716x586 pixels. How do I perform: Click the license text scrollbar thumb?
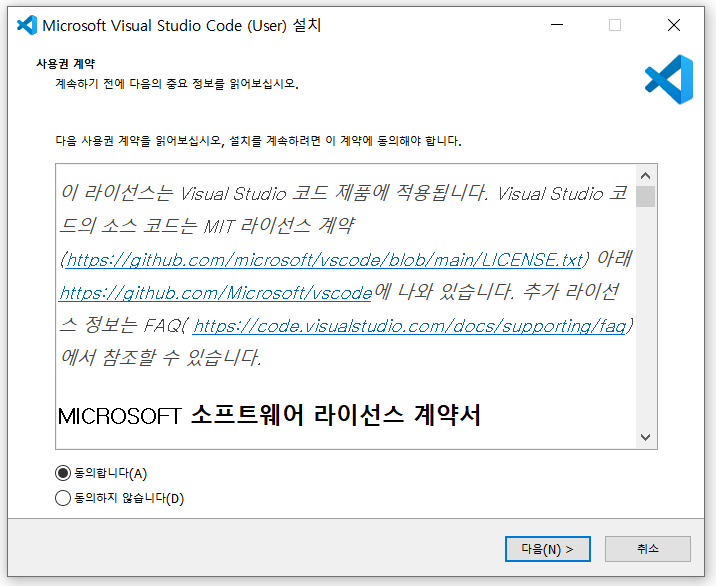(645, 196)
